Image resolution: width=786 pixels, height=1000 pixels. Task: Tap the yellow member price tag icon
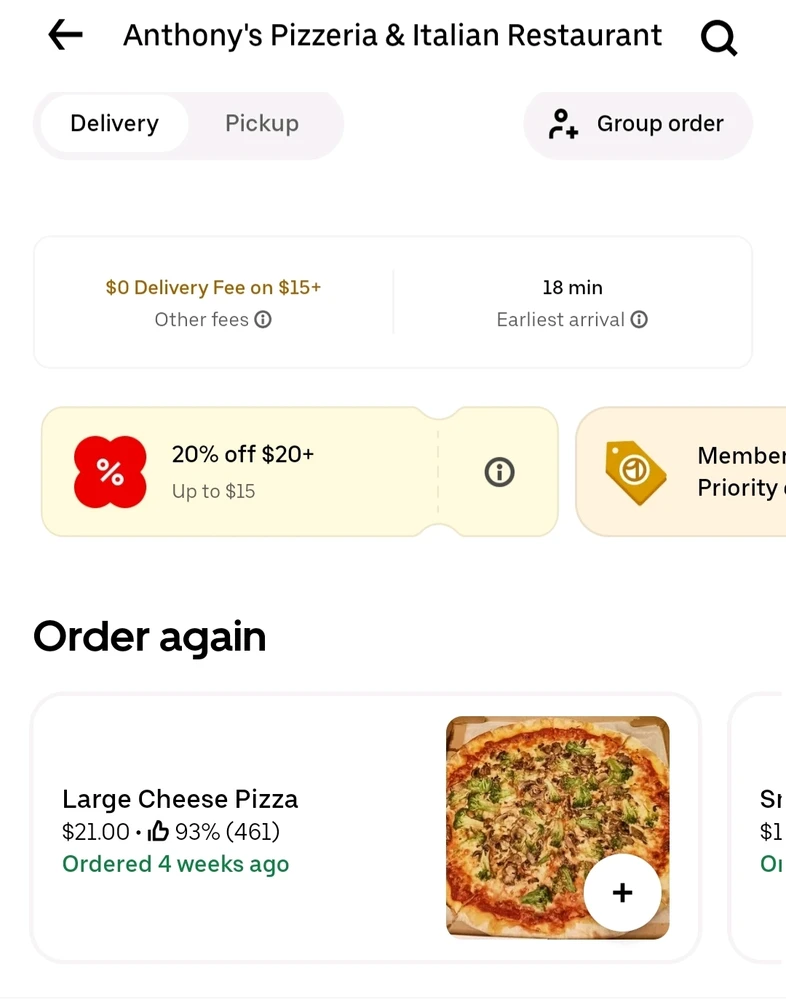click(x=635, y=471)
